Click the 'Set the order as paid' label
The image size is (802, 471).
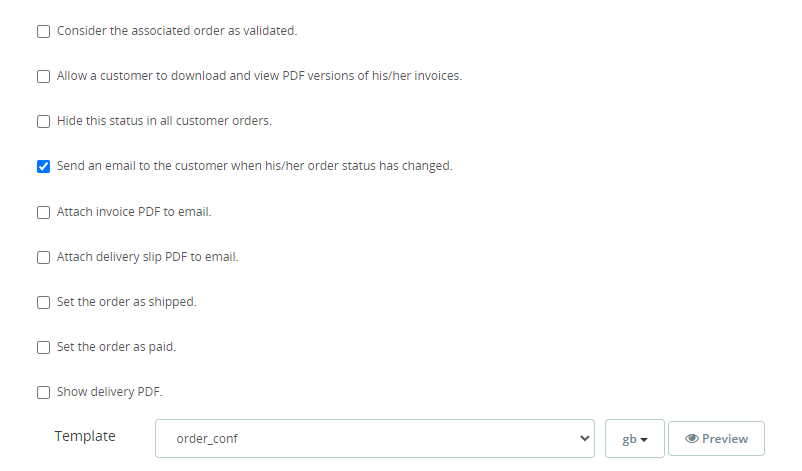(116, 347)
